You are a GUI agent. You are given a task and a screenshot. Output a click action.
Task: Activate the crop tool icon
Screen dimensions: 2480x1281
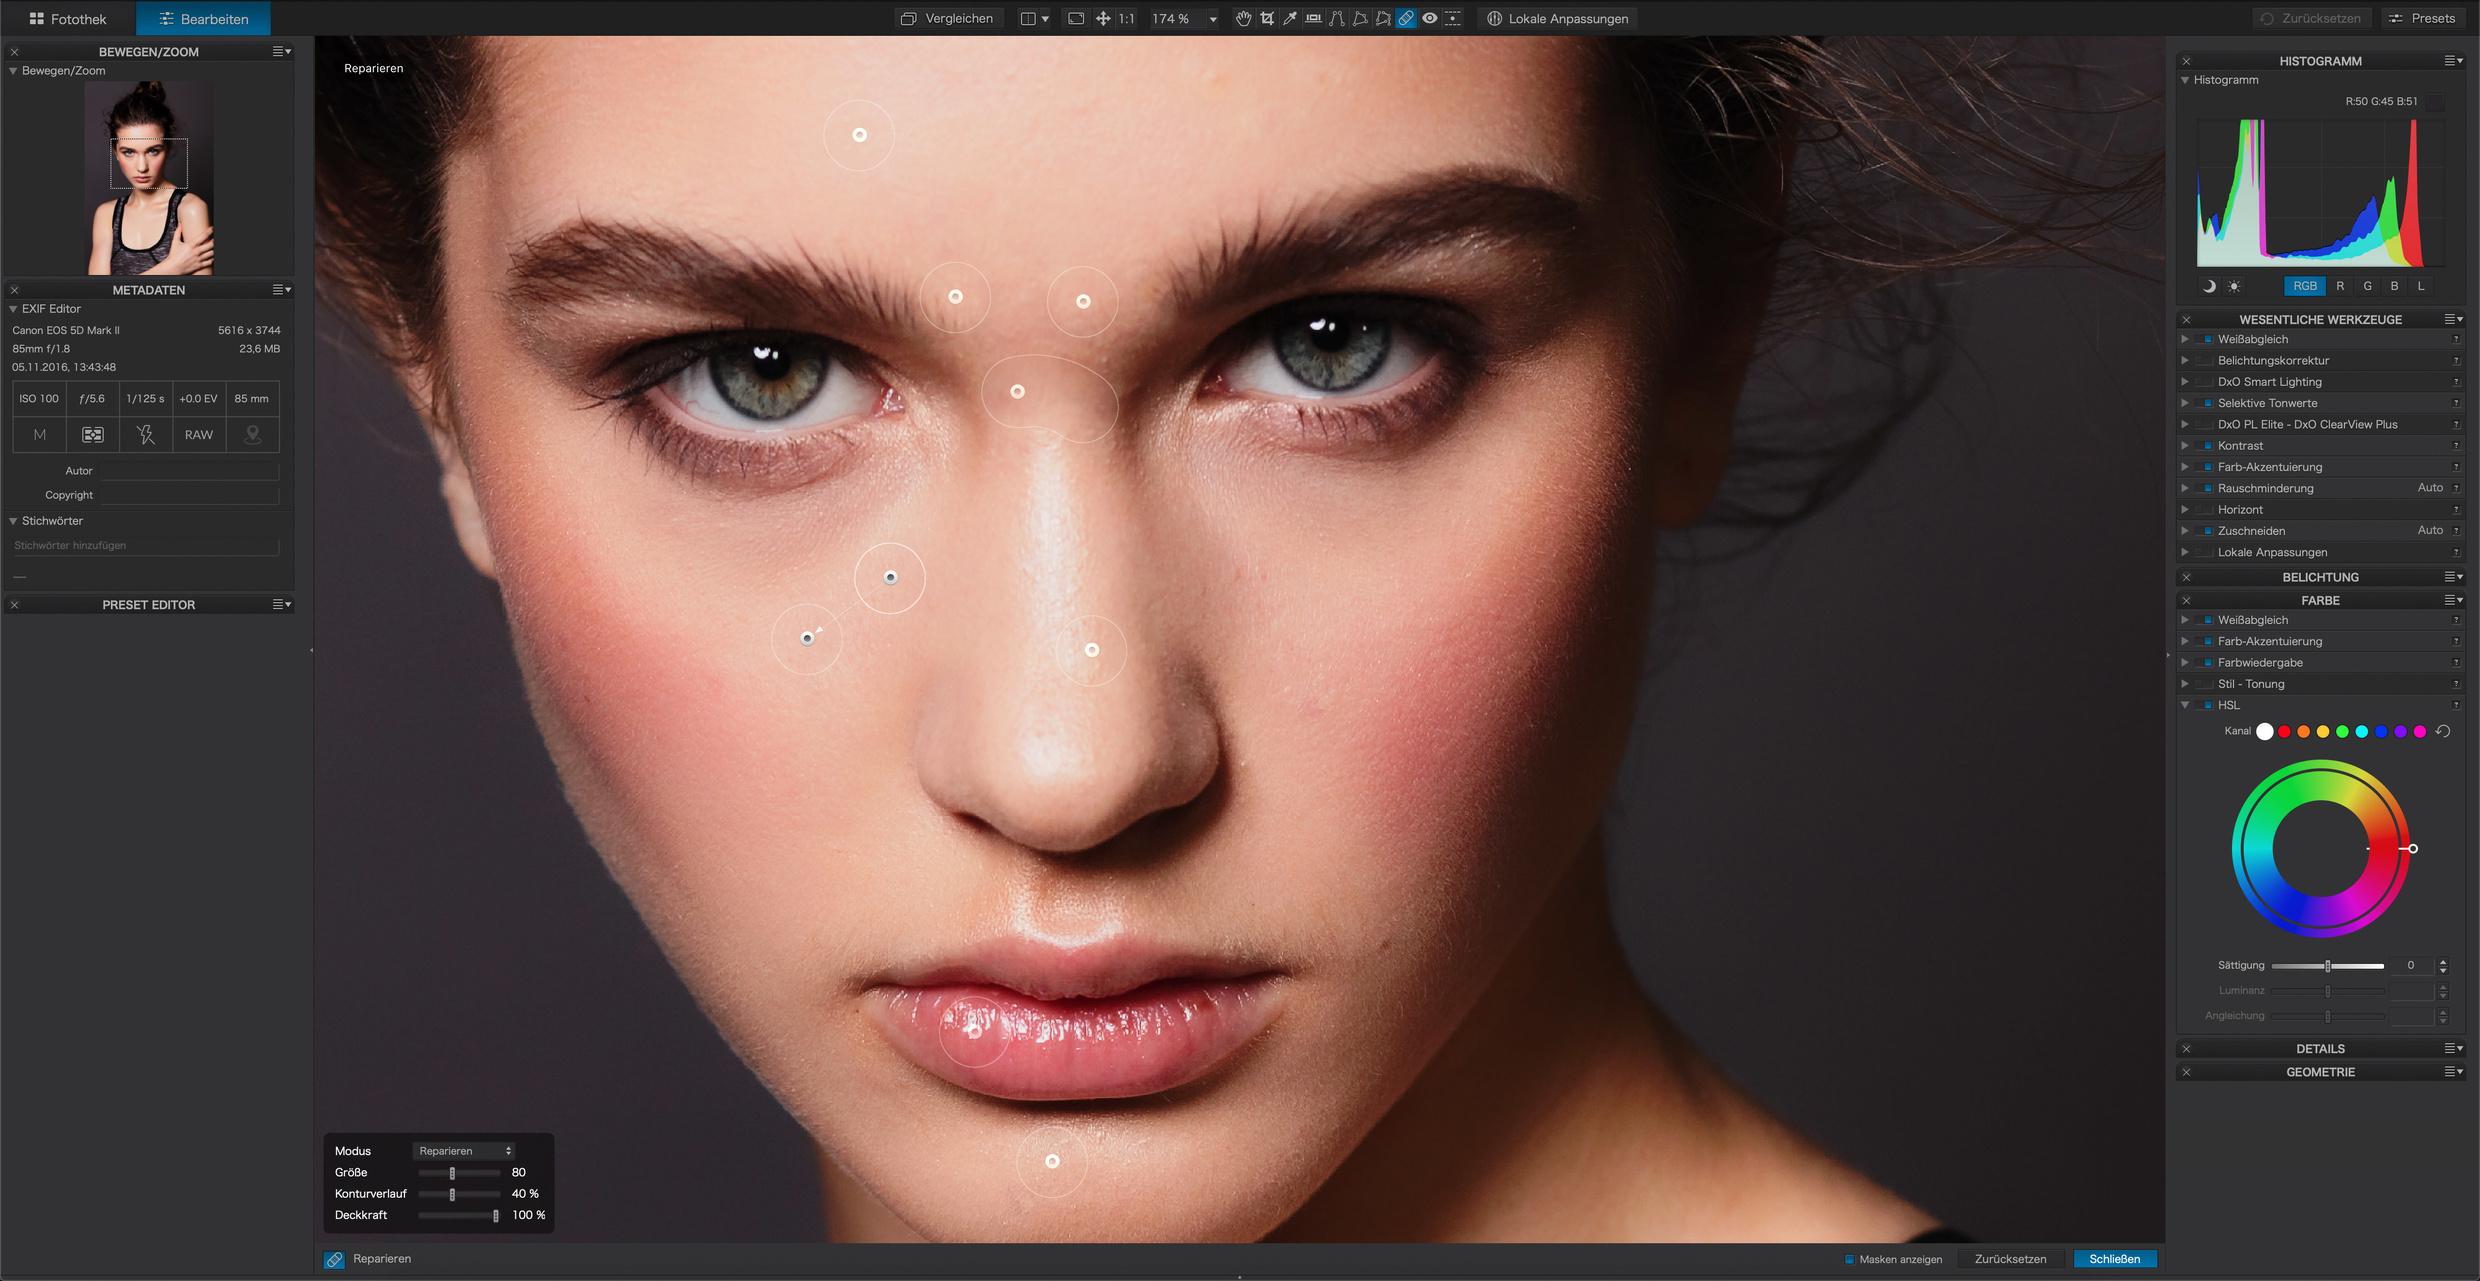1267,18
